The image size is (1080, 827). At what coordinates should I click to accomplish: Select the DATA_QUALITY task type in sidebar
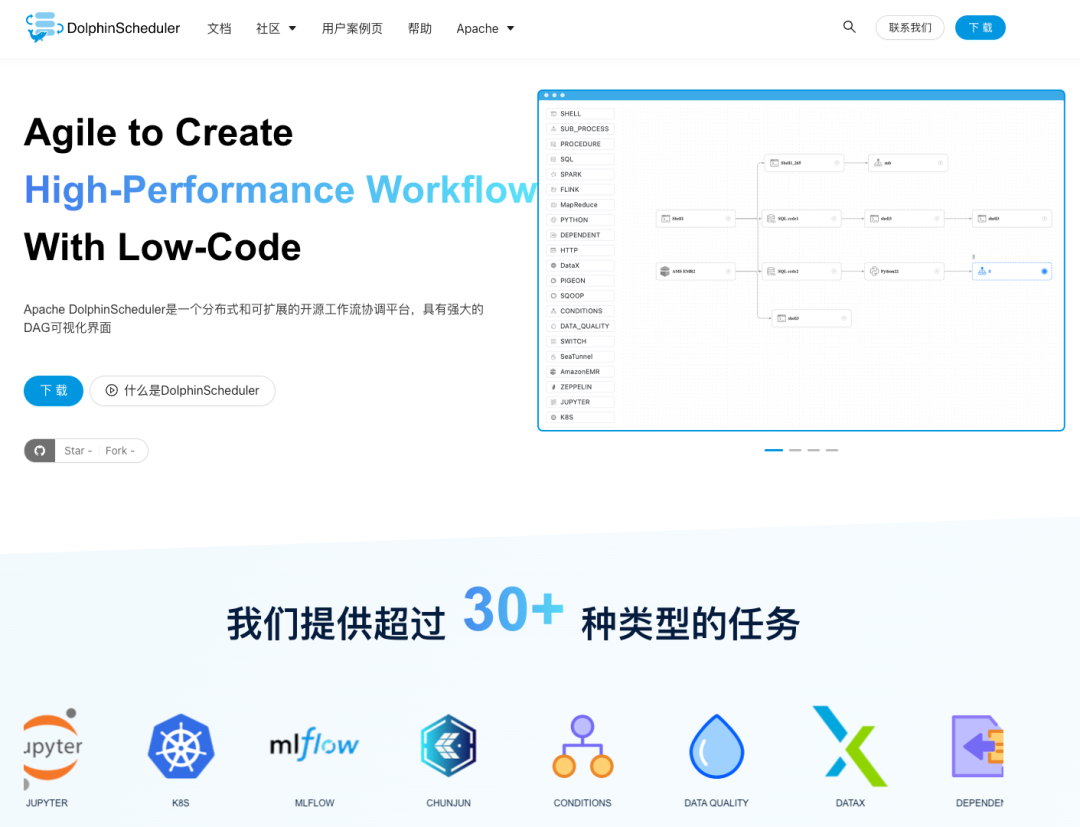pyautogui.click(x=577, y=325)
